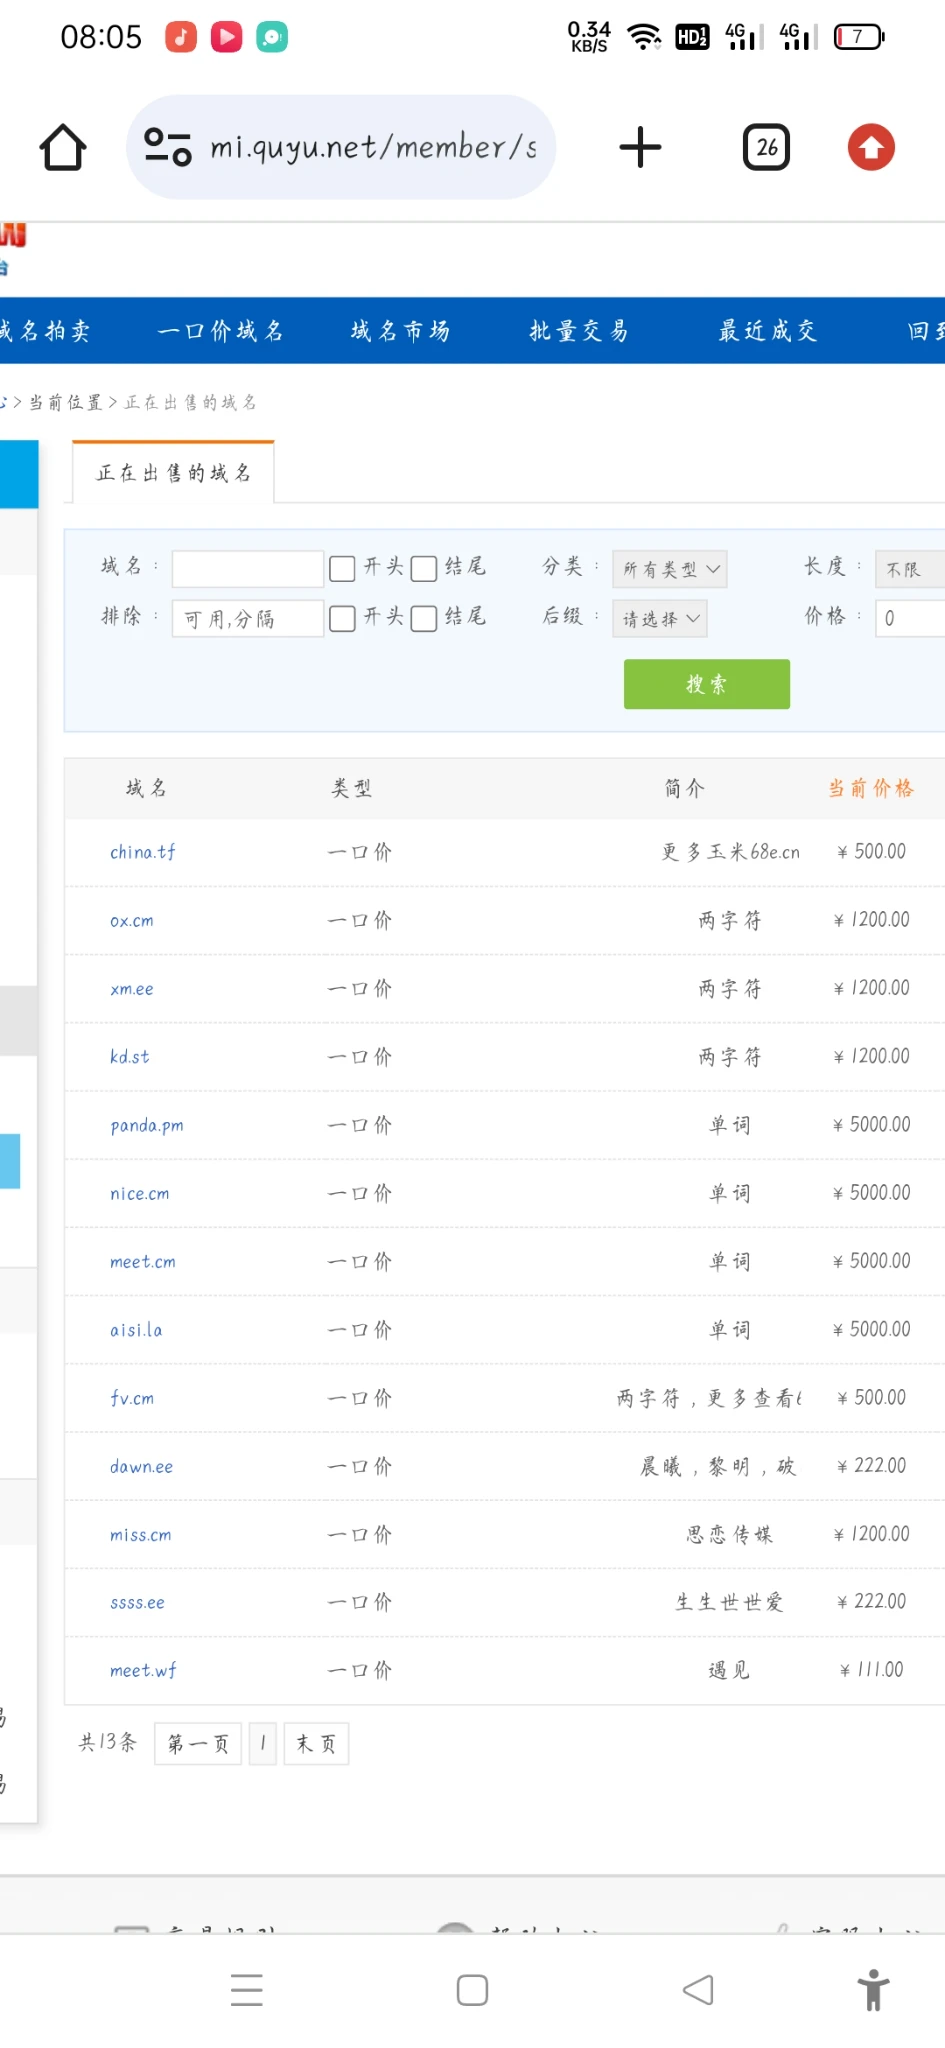Viewport: 945px width, 2048px height.
Task: Open the tab switcher showing 26 tabs
Action: 766,148
